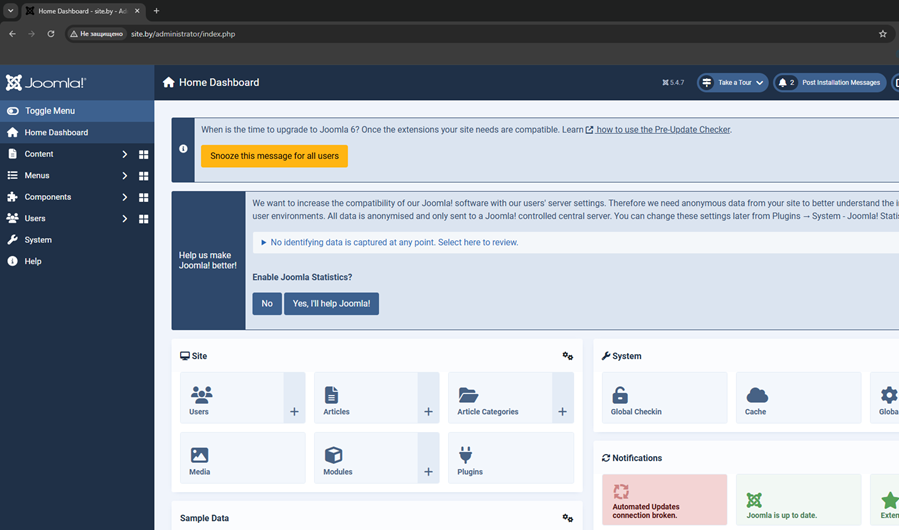Open the Cache quick icon
This screenshot has height=530, width=900.
[x=798, y=398]
